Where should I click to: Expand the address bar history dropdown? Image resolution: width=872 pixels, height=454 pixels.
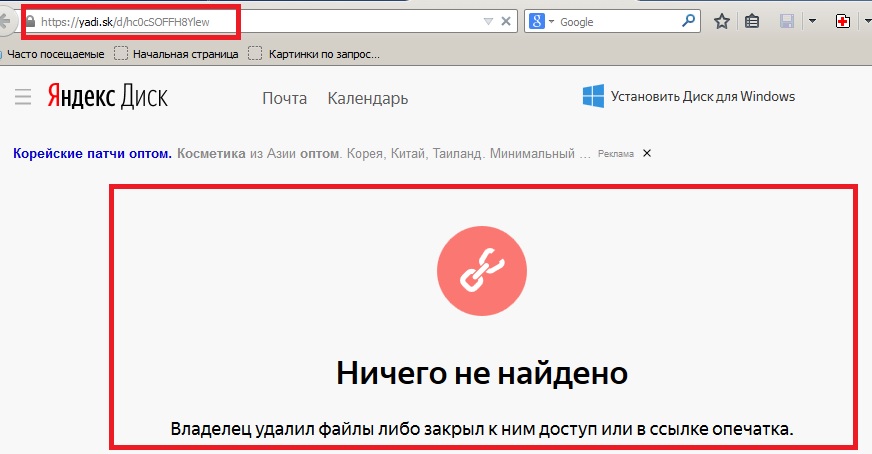tap(488, 21)
